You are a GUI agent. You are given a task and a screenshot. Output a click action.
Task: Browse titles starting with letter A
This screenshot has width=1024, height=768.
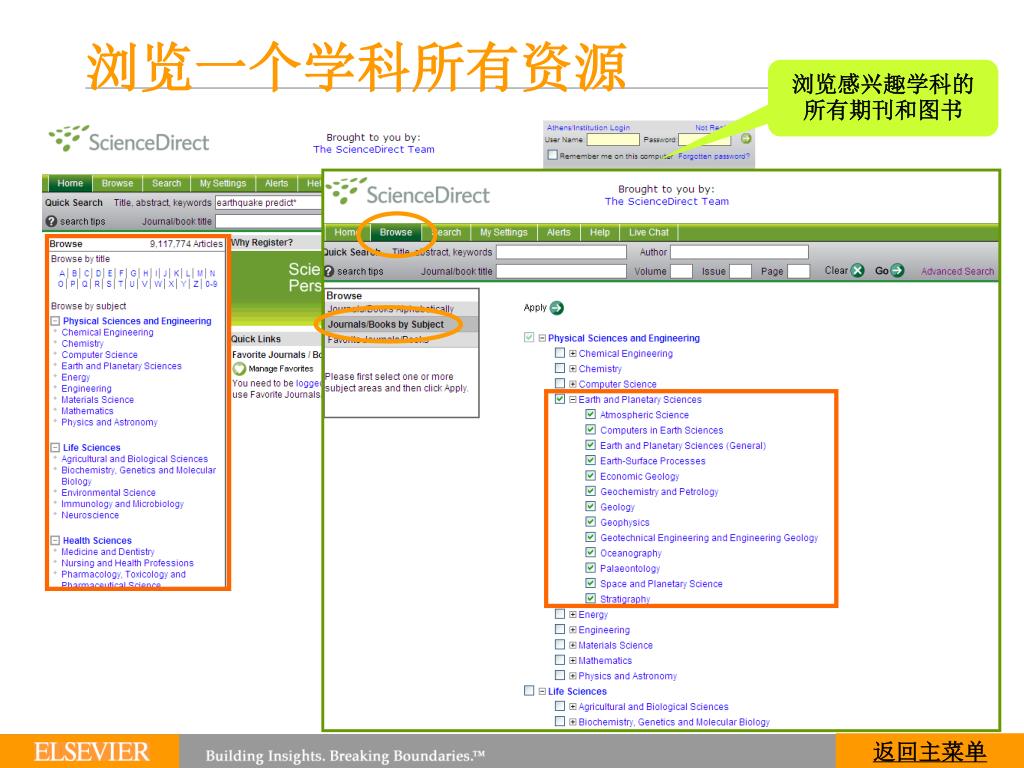62,273
